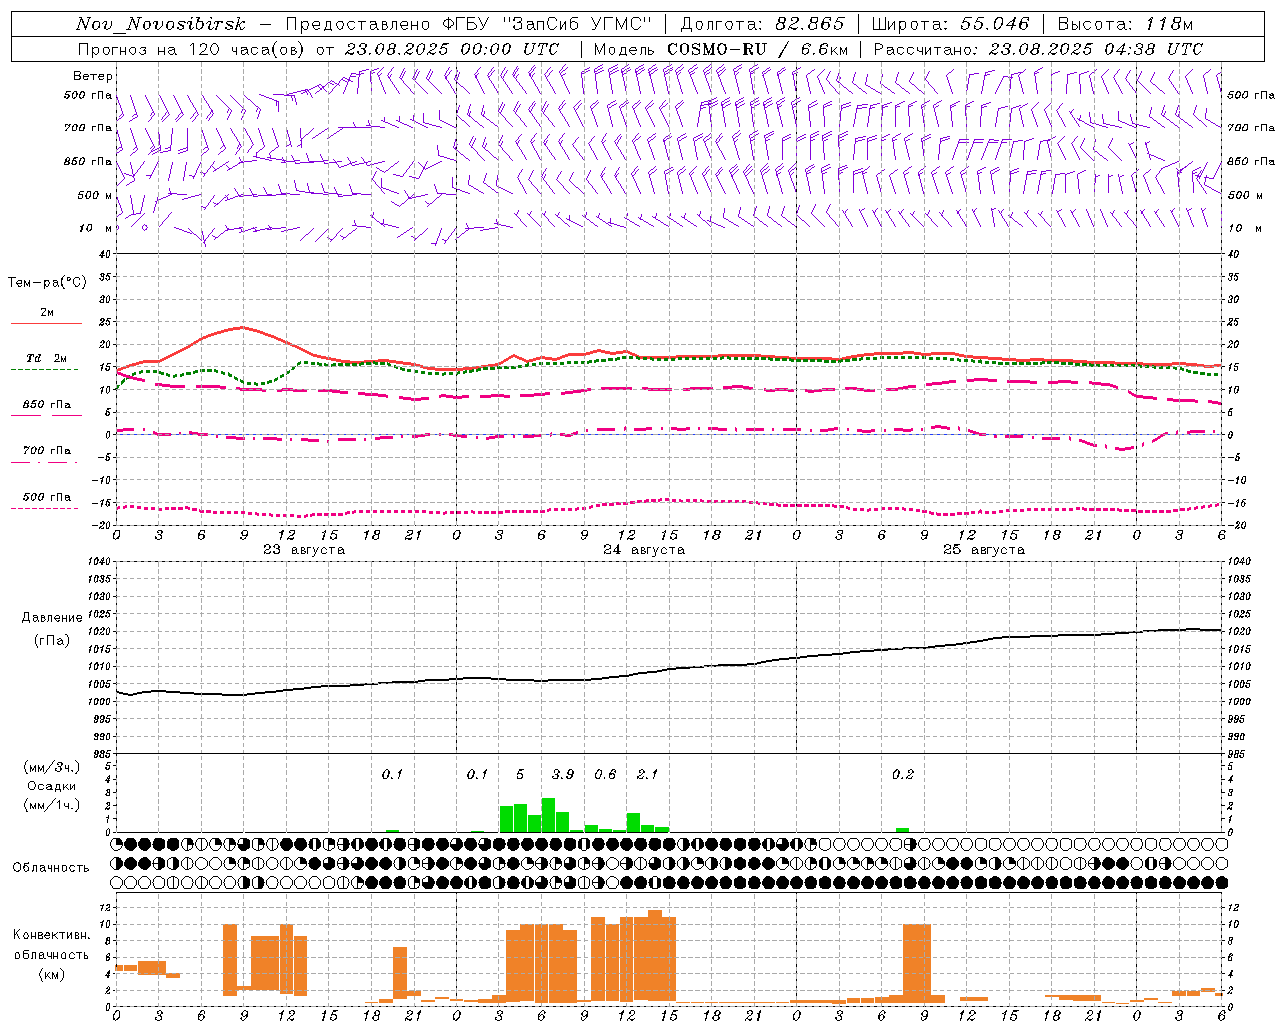Click the left 1040 pressure axis value
1280x1024 pixels.
tap(98, 561)
